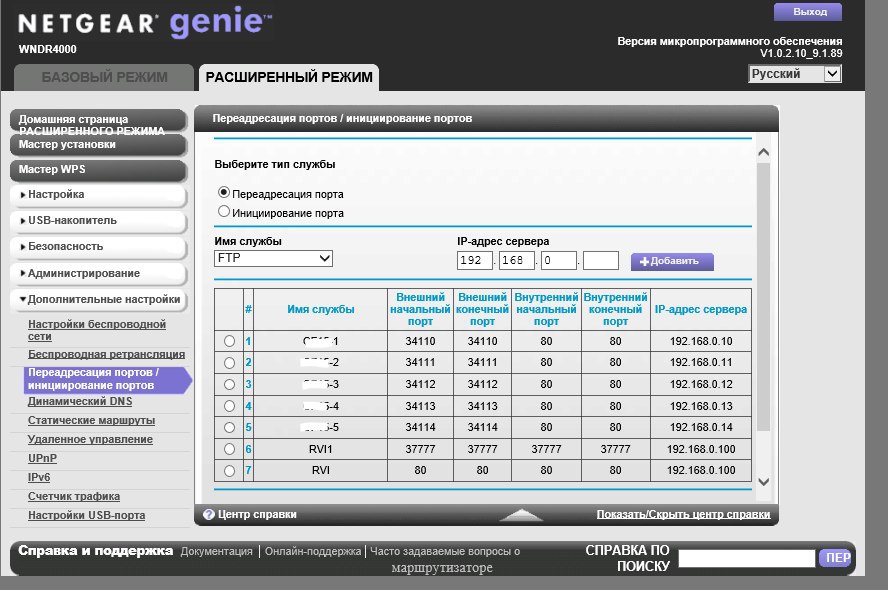This screenshot has height=590, width=888.
Task: Select radio button for RVI1 row
Action: pyautogui.click(x=229, y=449)
